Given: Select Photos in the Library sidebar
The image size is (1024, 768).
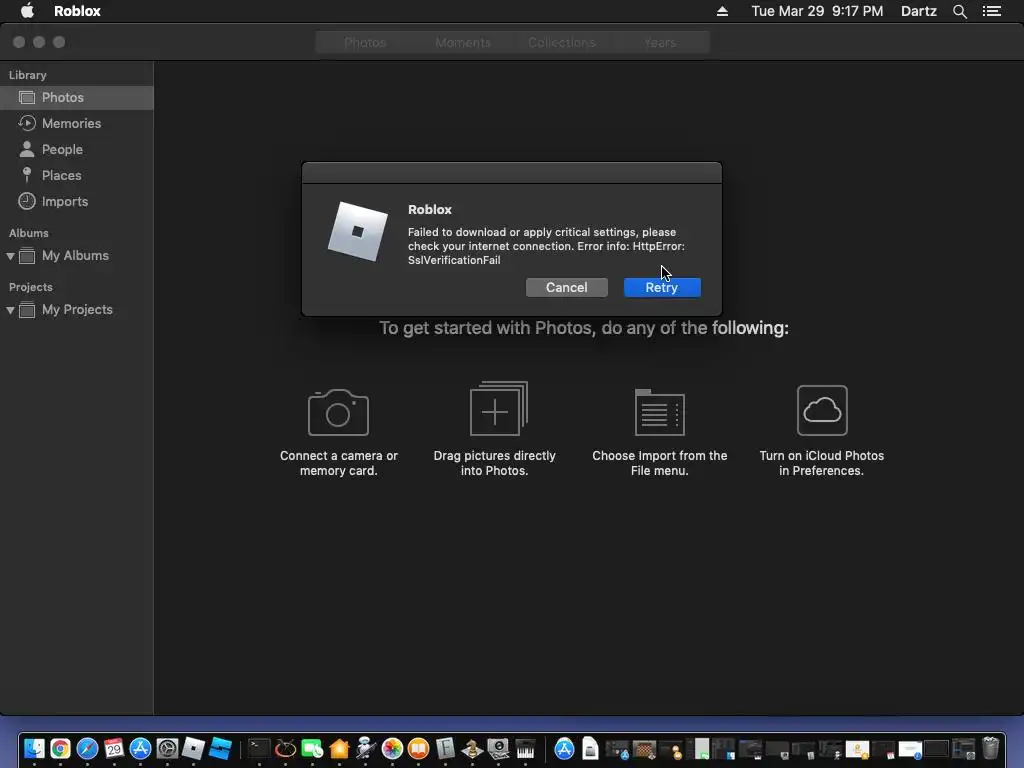Looking at the screenshot, I should coord(76,97).
